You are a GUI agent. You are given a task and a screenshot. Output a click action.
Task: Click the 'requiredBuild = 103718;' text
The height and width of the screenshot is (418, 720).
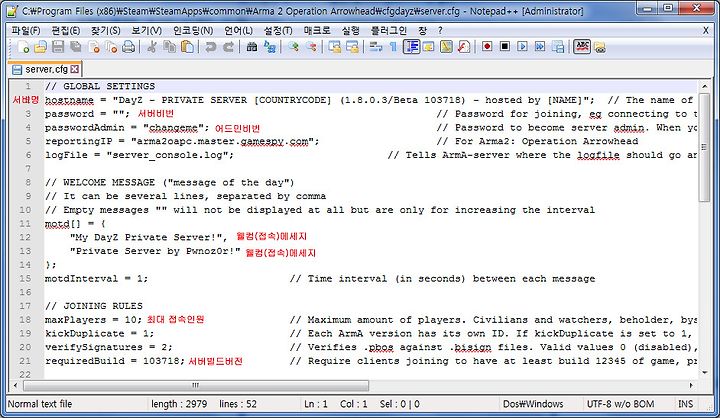coord(115,361)
